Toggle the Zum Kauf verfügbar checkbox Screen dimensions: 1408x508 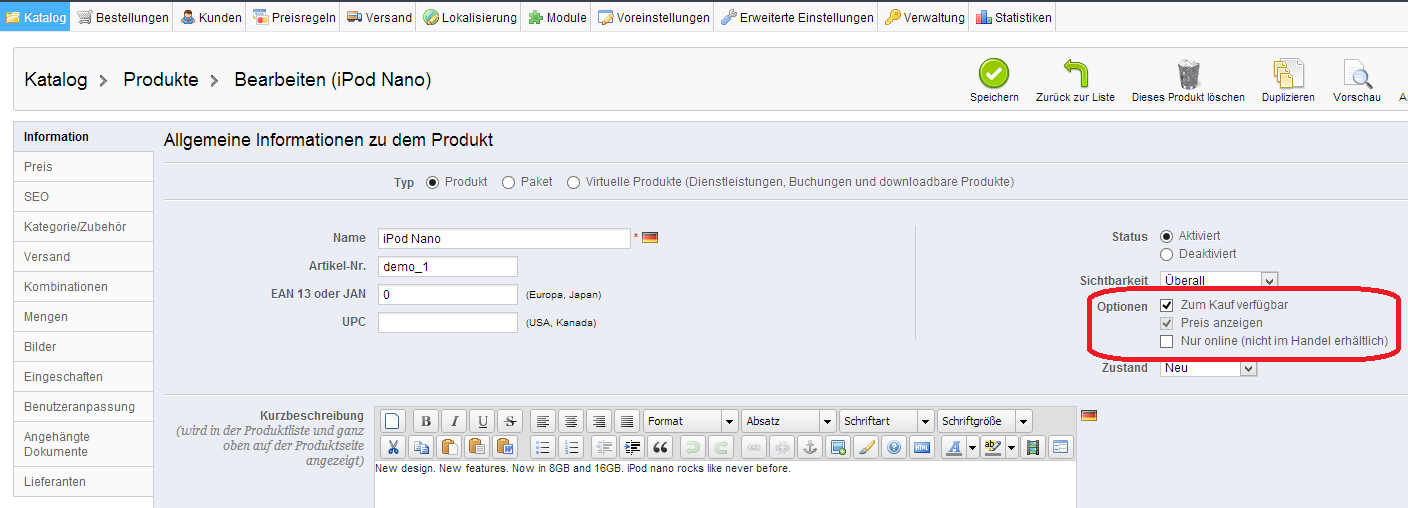click(1166, 305)
